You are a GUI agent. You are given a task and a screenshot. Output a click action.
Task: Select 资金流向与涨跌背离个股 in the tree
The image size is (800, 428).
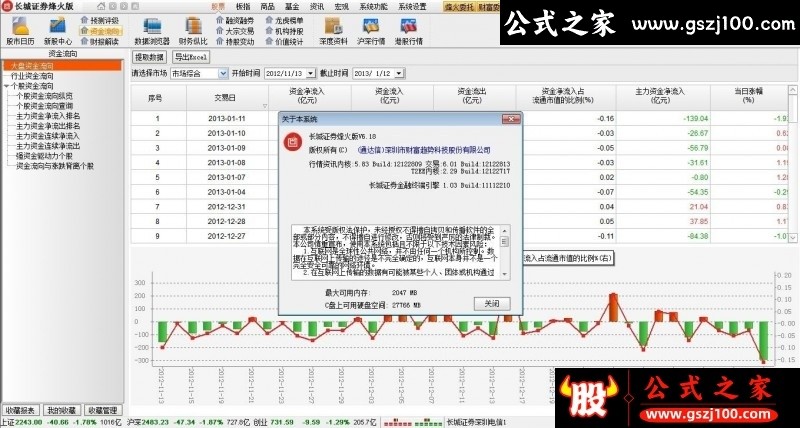[x=55, y=166]
